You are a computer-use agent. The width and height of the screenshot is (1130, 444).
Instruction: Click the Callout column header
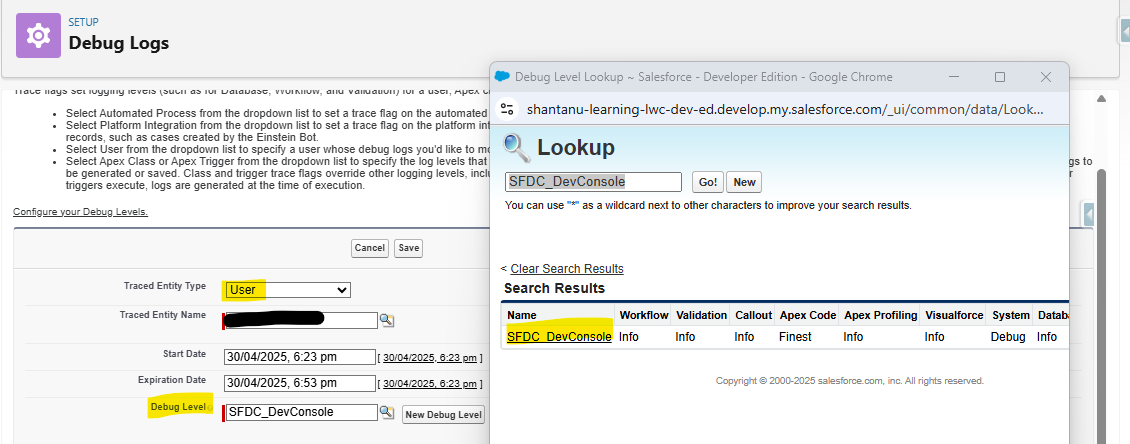coord(753,315)
